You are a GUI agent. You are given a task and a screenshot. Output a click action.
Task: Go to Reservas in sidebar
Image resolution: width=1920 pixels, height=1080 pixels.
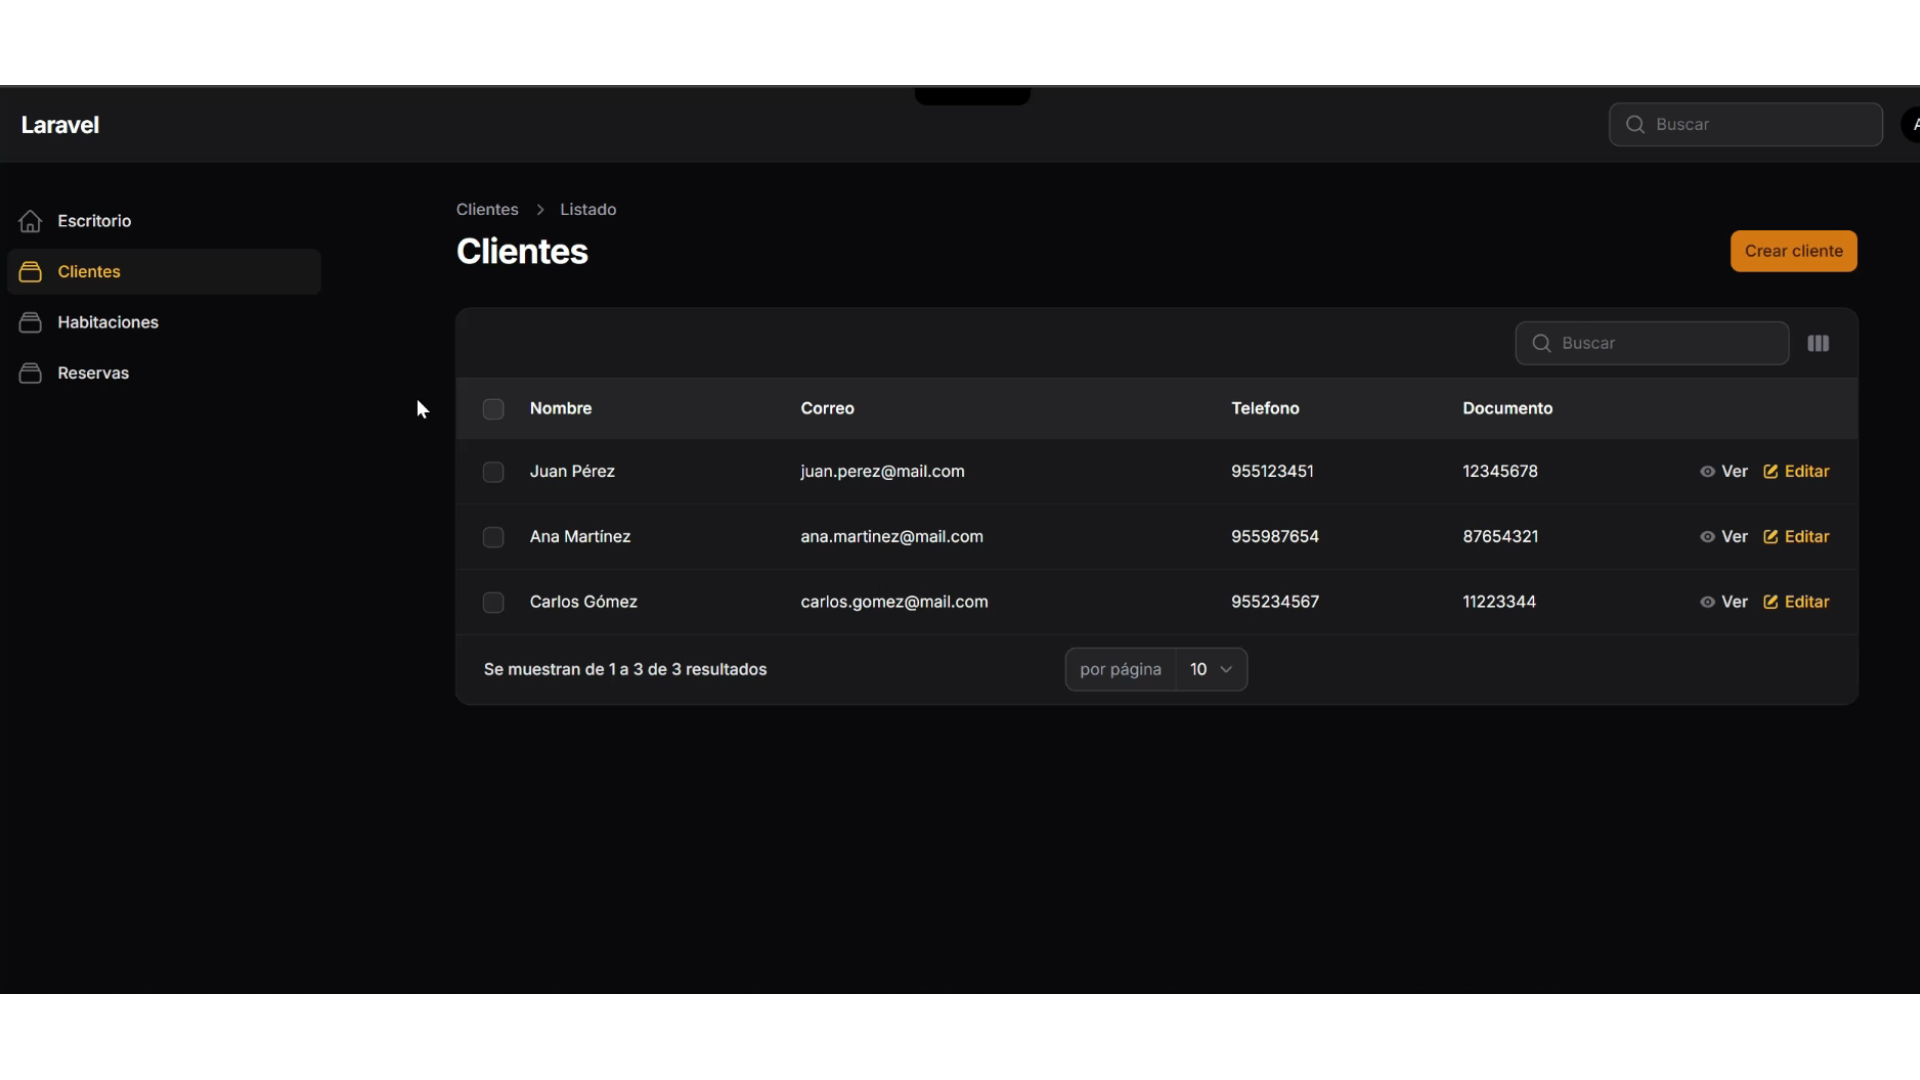(93, 373)
